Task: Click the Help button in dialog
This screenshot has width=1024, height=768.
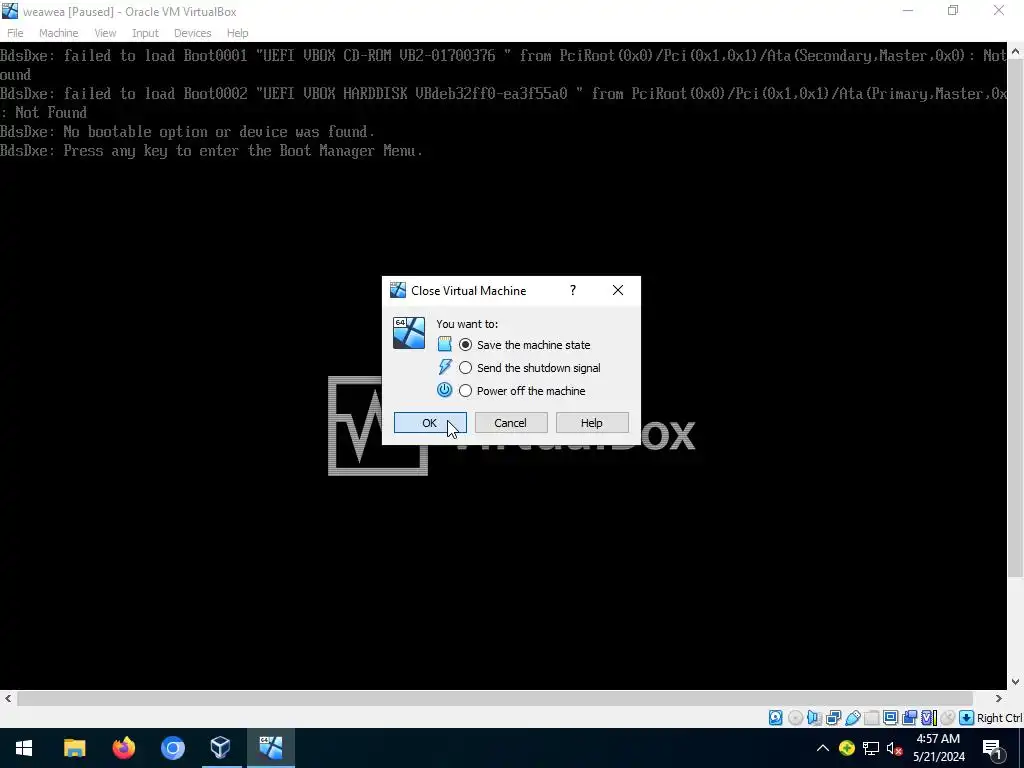Action: [592, 423]
